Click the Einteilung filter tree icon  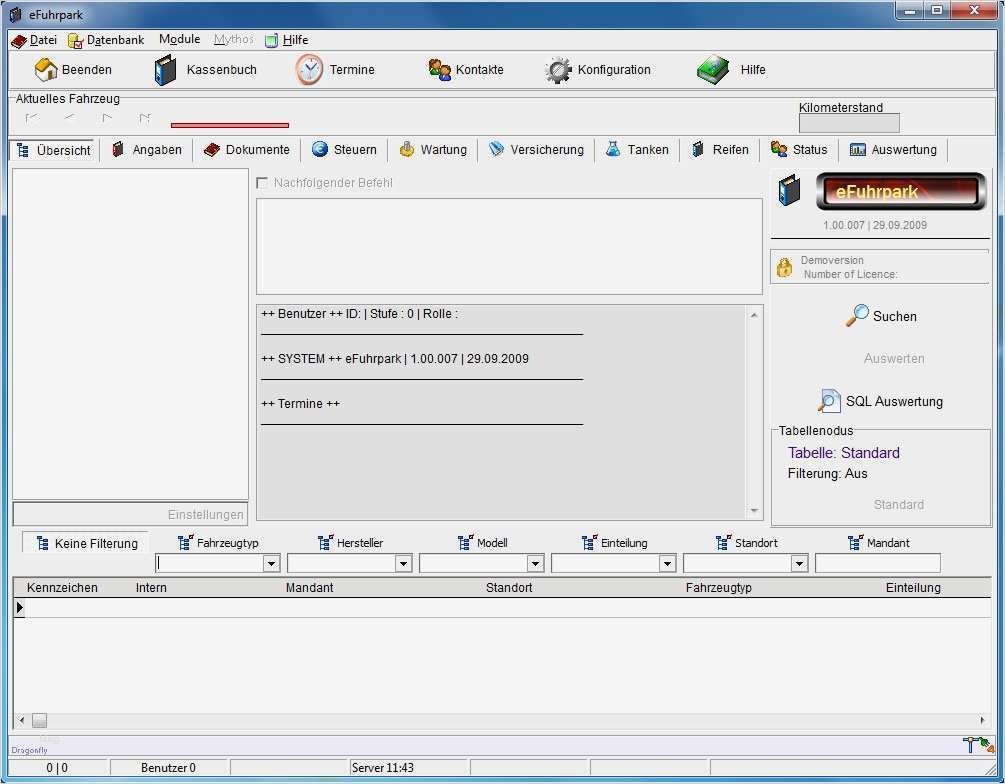tap(589, 542)
